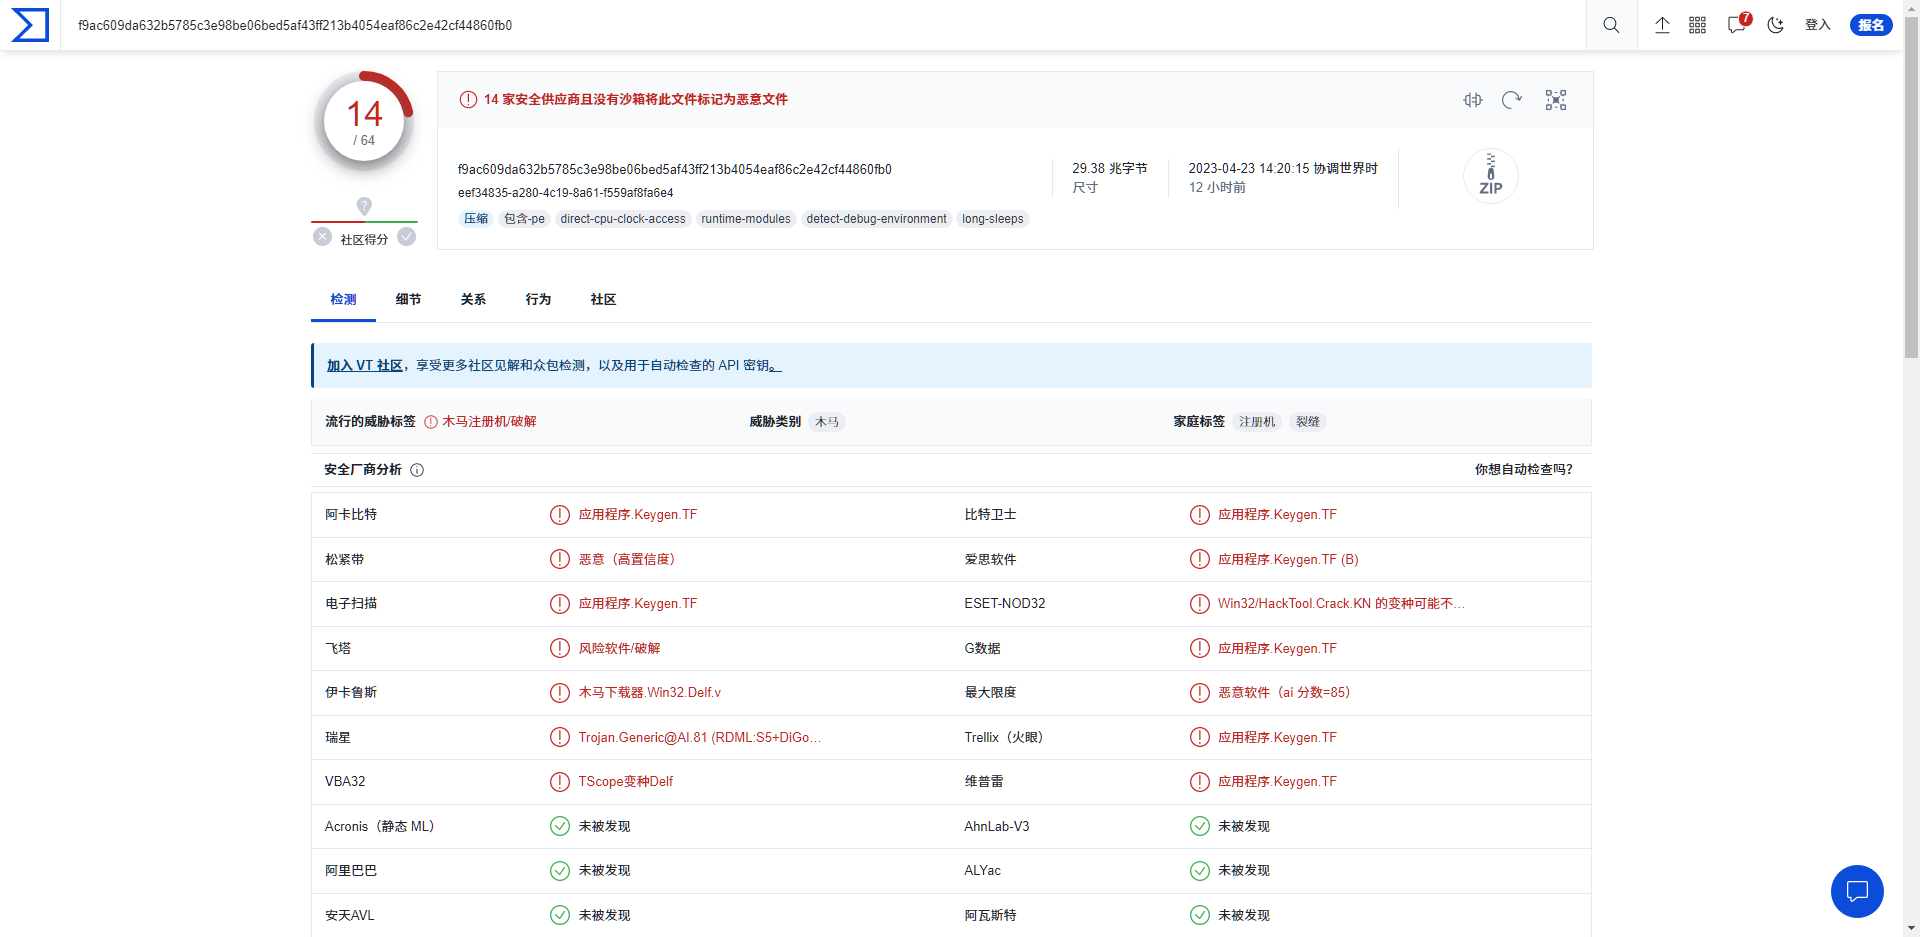Click the file hash in the search field
The height and width of the screenshot is (937, 1920).
click(x=295, y=25)
